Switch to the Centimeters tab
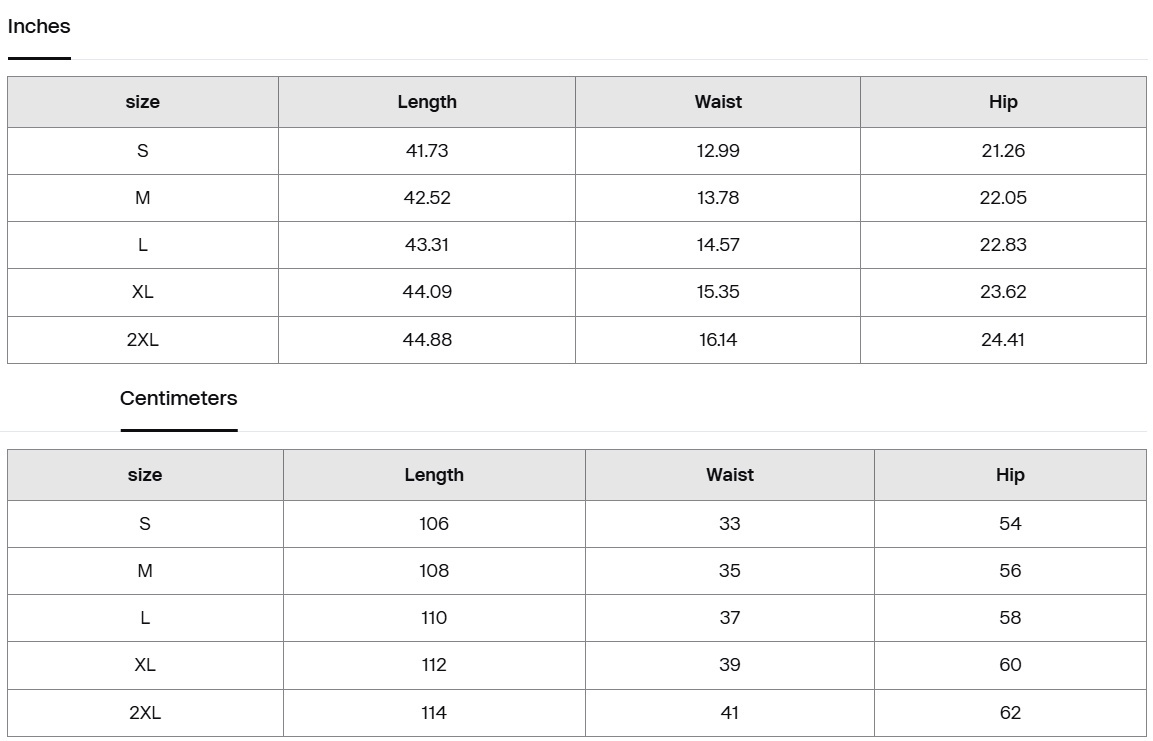Screen dimensions: 1153x741 point(178,398)
